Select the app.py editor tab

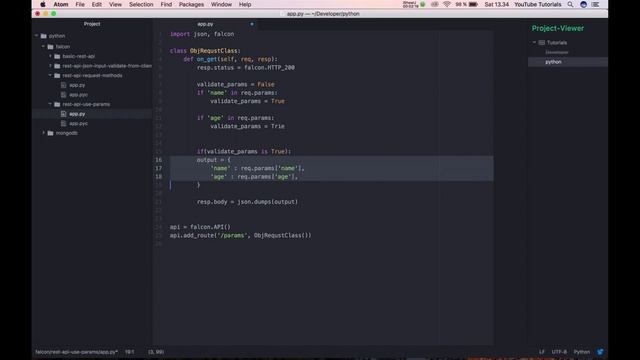point(205,24)
